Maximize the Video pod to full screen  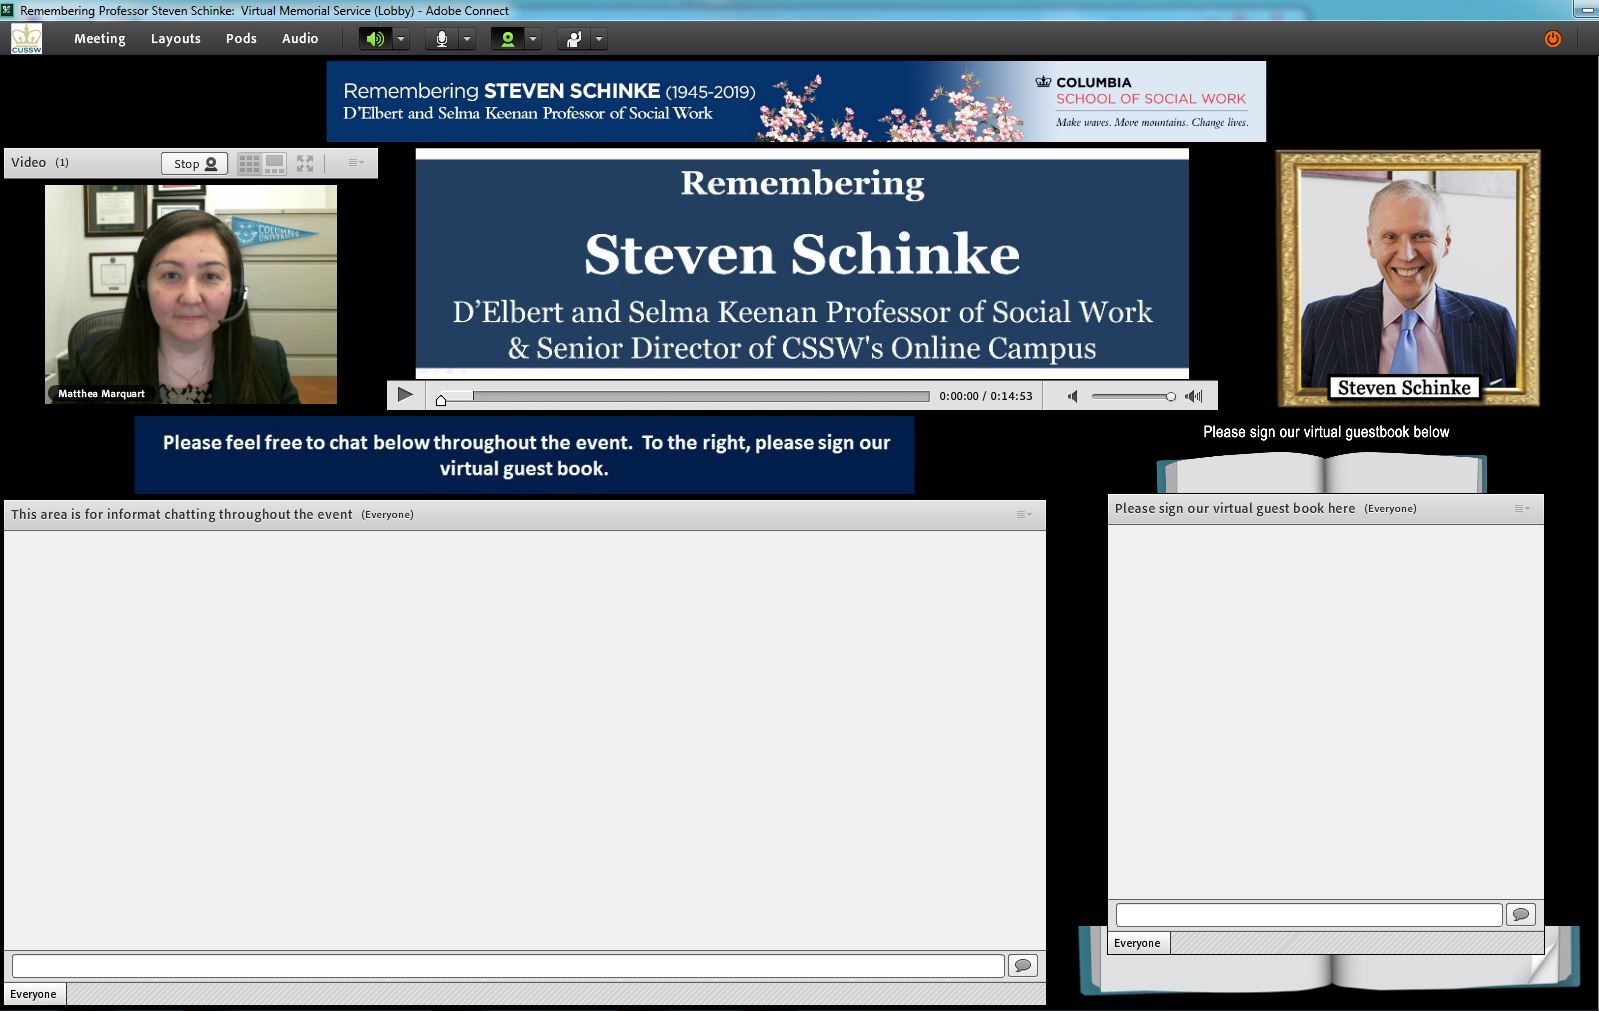tap(305, 163)
